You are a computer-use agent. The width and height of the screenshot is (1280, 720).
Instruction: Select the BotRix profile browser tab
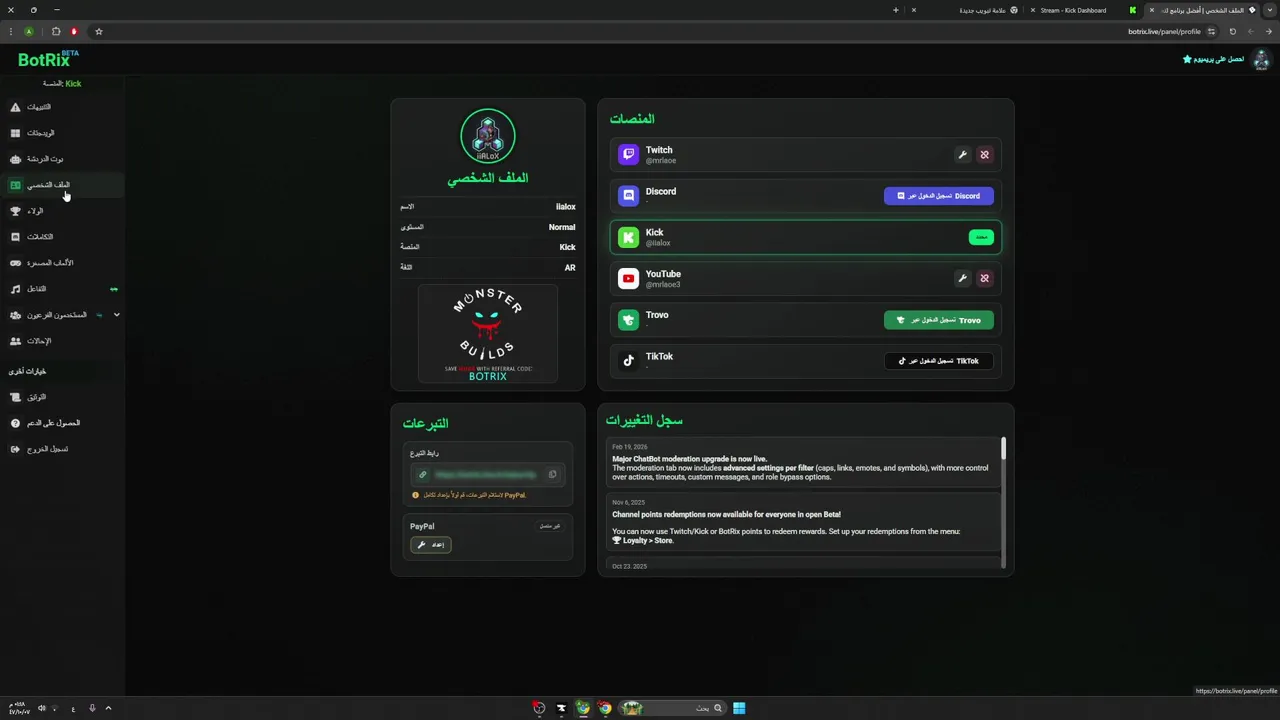(1202, 10)
